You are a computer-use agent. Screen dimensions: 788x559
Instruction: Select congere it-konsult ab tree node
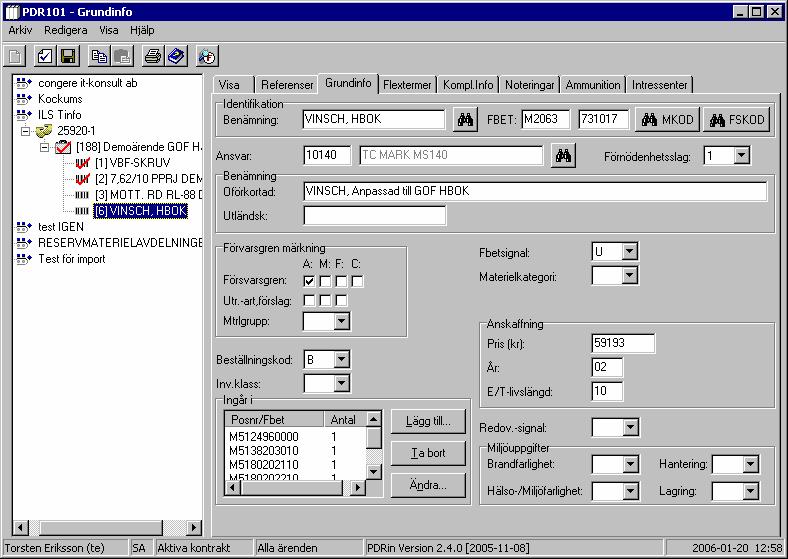coord(87,83)
